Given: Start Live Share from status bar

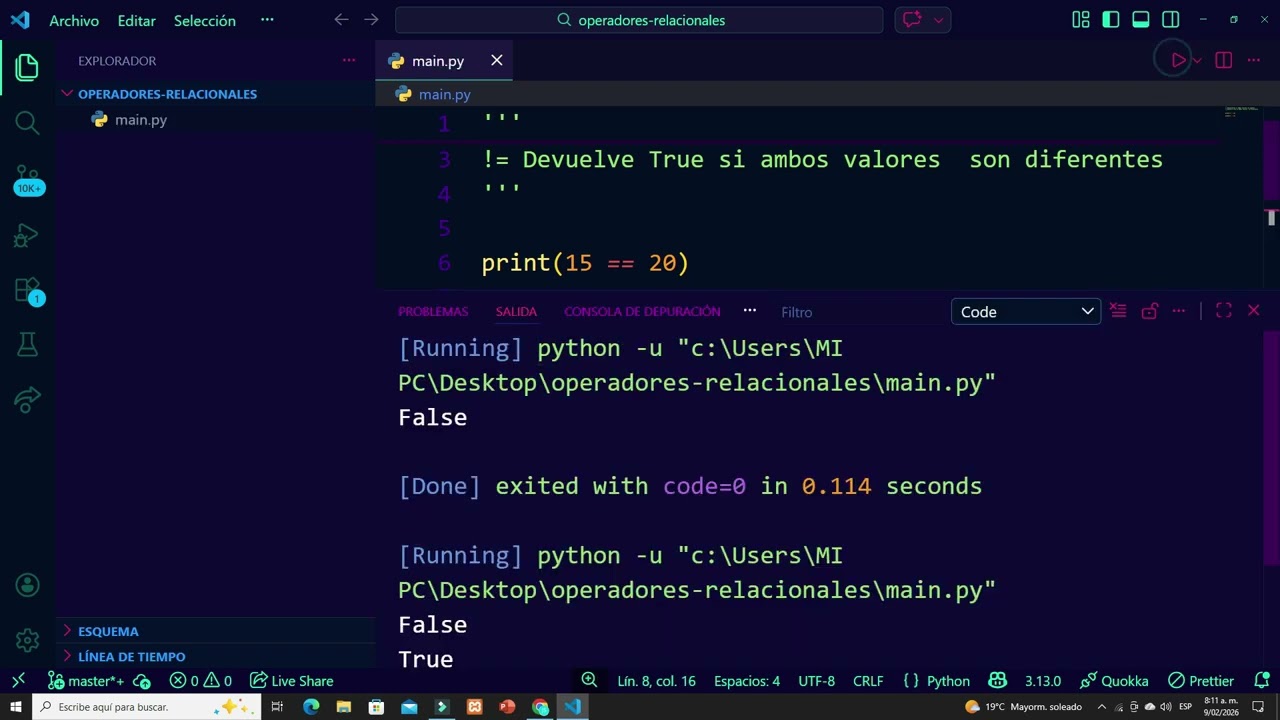Looking at the screenshot, I should pyautogui.click(x=292, y=681).
